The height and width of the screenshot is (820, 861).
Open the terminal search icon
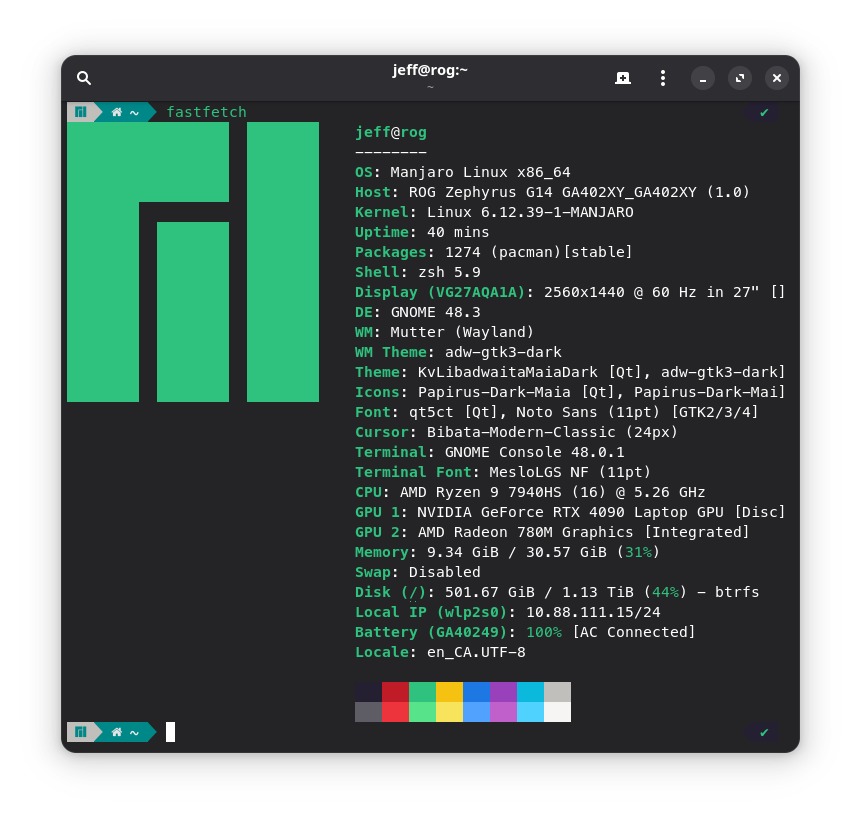click(83, 78)
